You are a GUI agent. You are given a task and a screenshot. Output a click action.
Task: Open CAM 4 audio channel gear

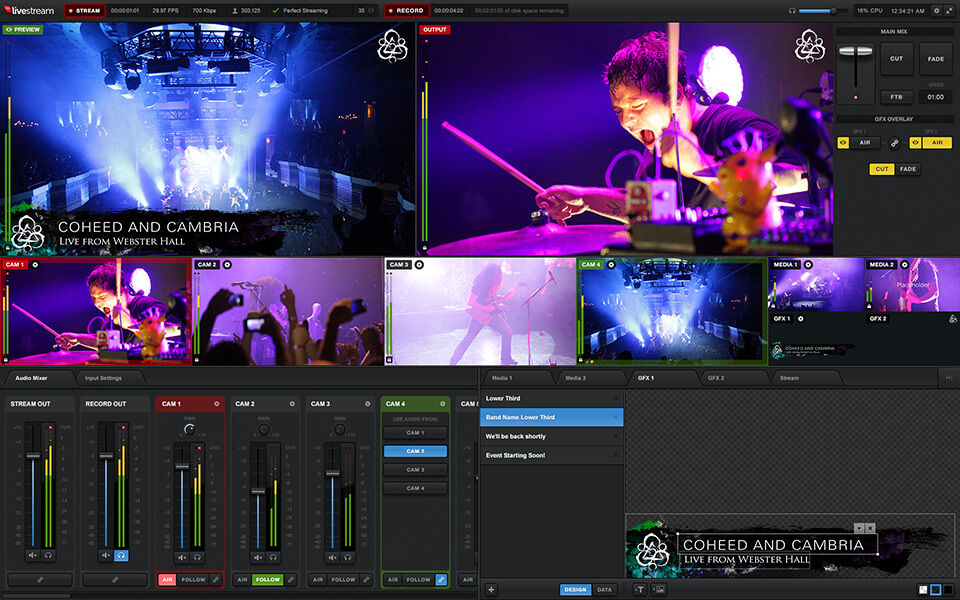(443, 403)
